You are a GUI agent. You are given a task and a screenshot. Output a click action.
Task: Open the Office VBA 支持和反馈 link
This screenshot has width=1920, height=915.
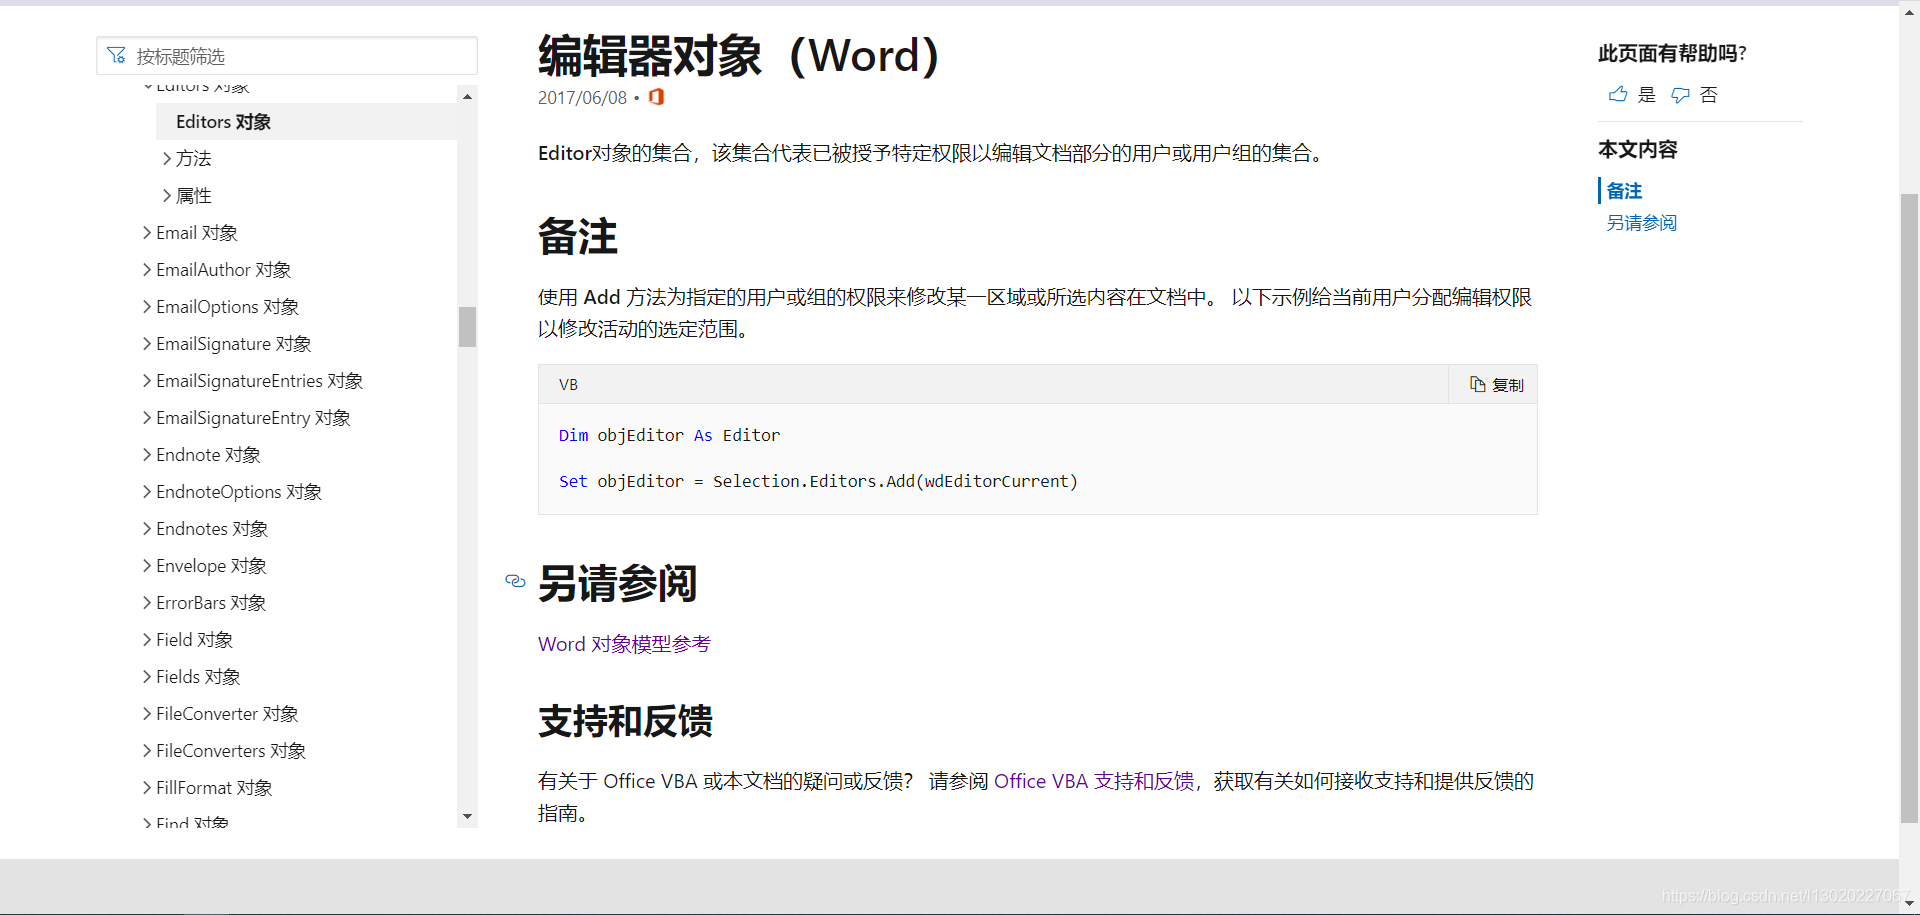coord(1094,781)
